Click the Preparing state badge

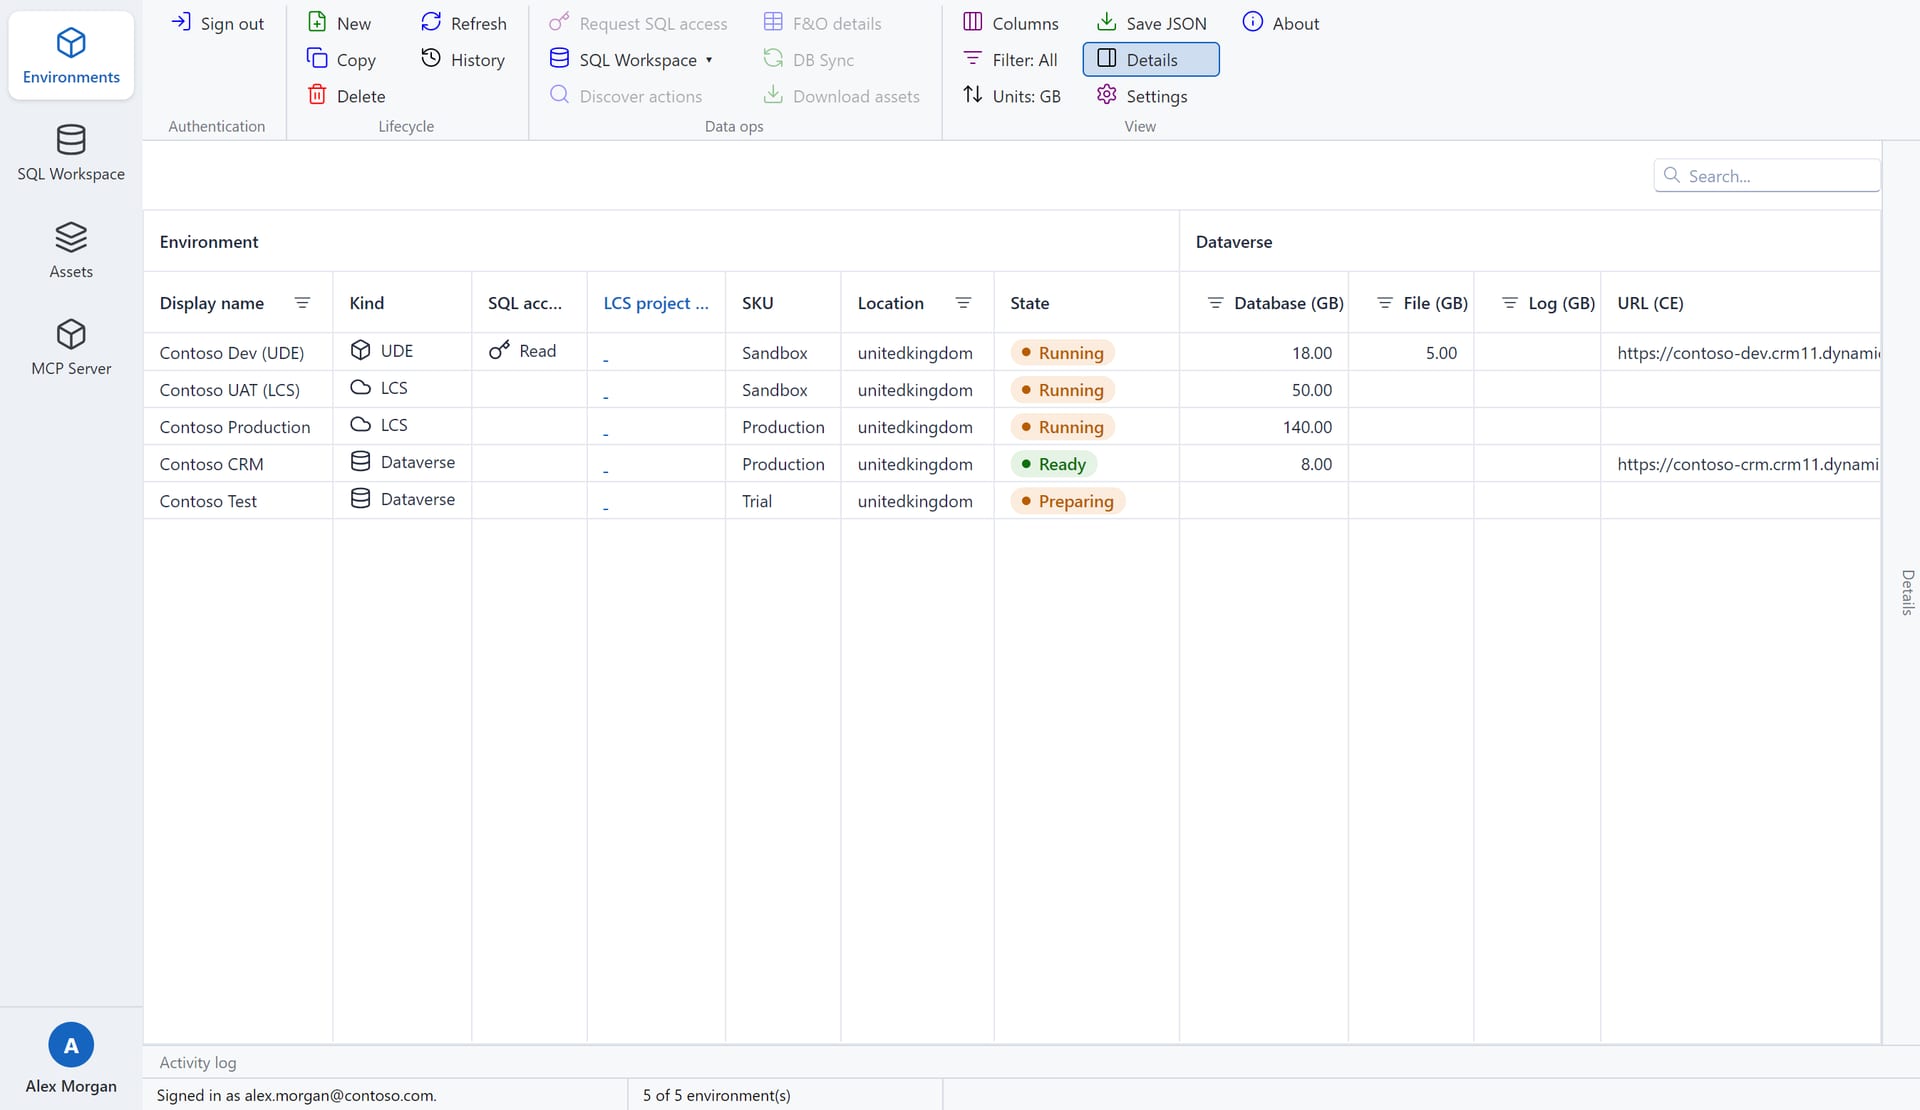pos(1067,501)
